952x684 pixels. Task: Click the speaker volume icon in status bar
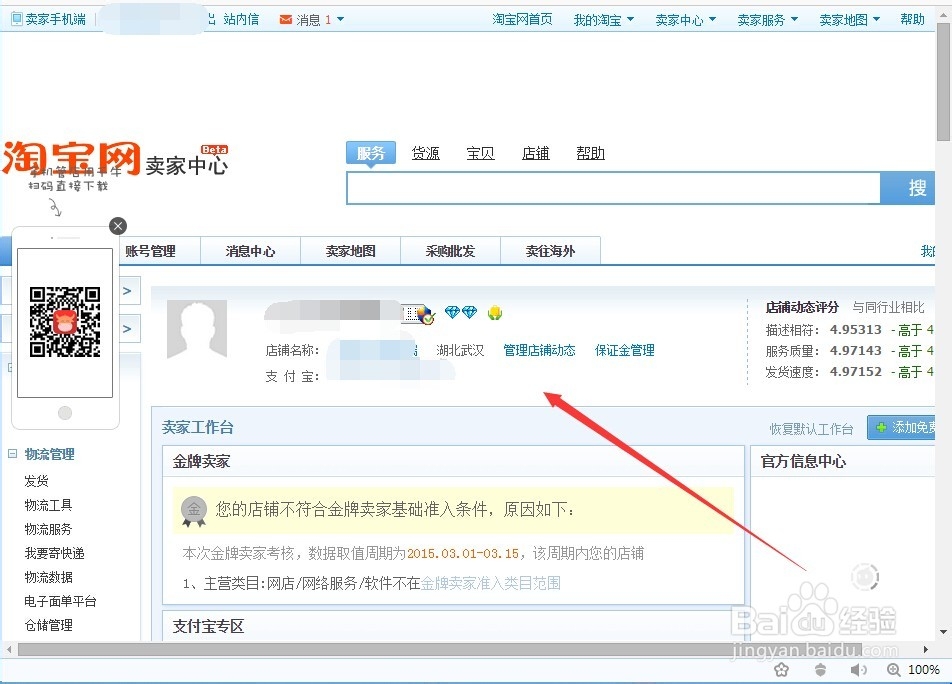[858, 669]
